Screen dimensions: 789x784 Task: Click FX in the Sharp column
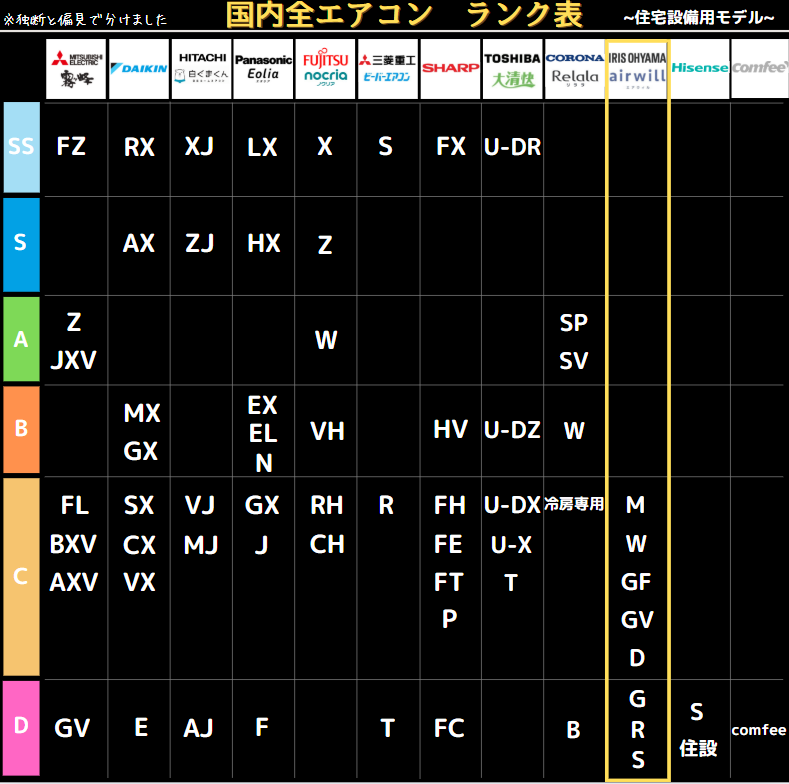coord(451,146)
